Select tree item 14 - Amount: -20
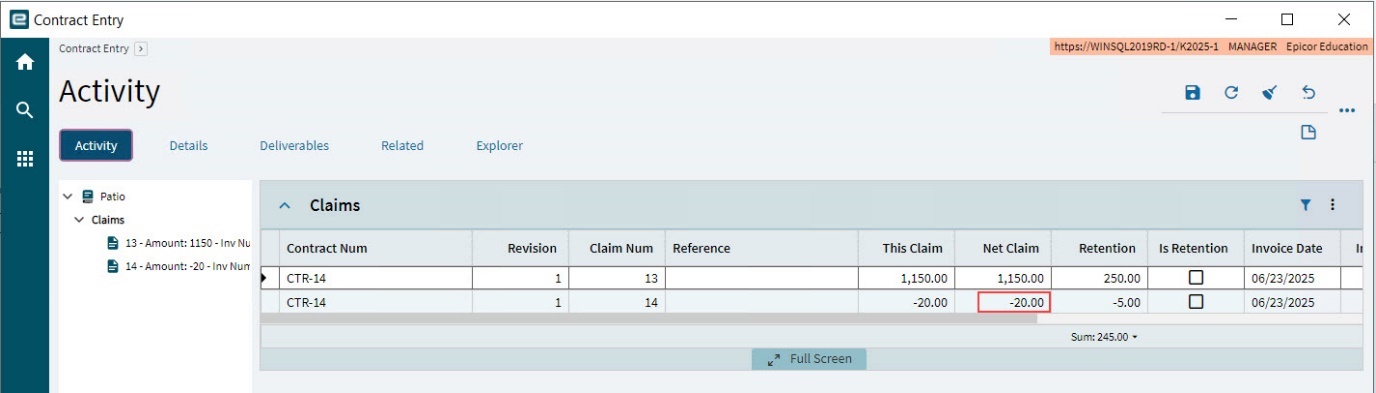This screenshot has height=393, width=1376. [179, 266]
